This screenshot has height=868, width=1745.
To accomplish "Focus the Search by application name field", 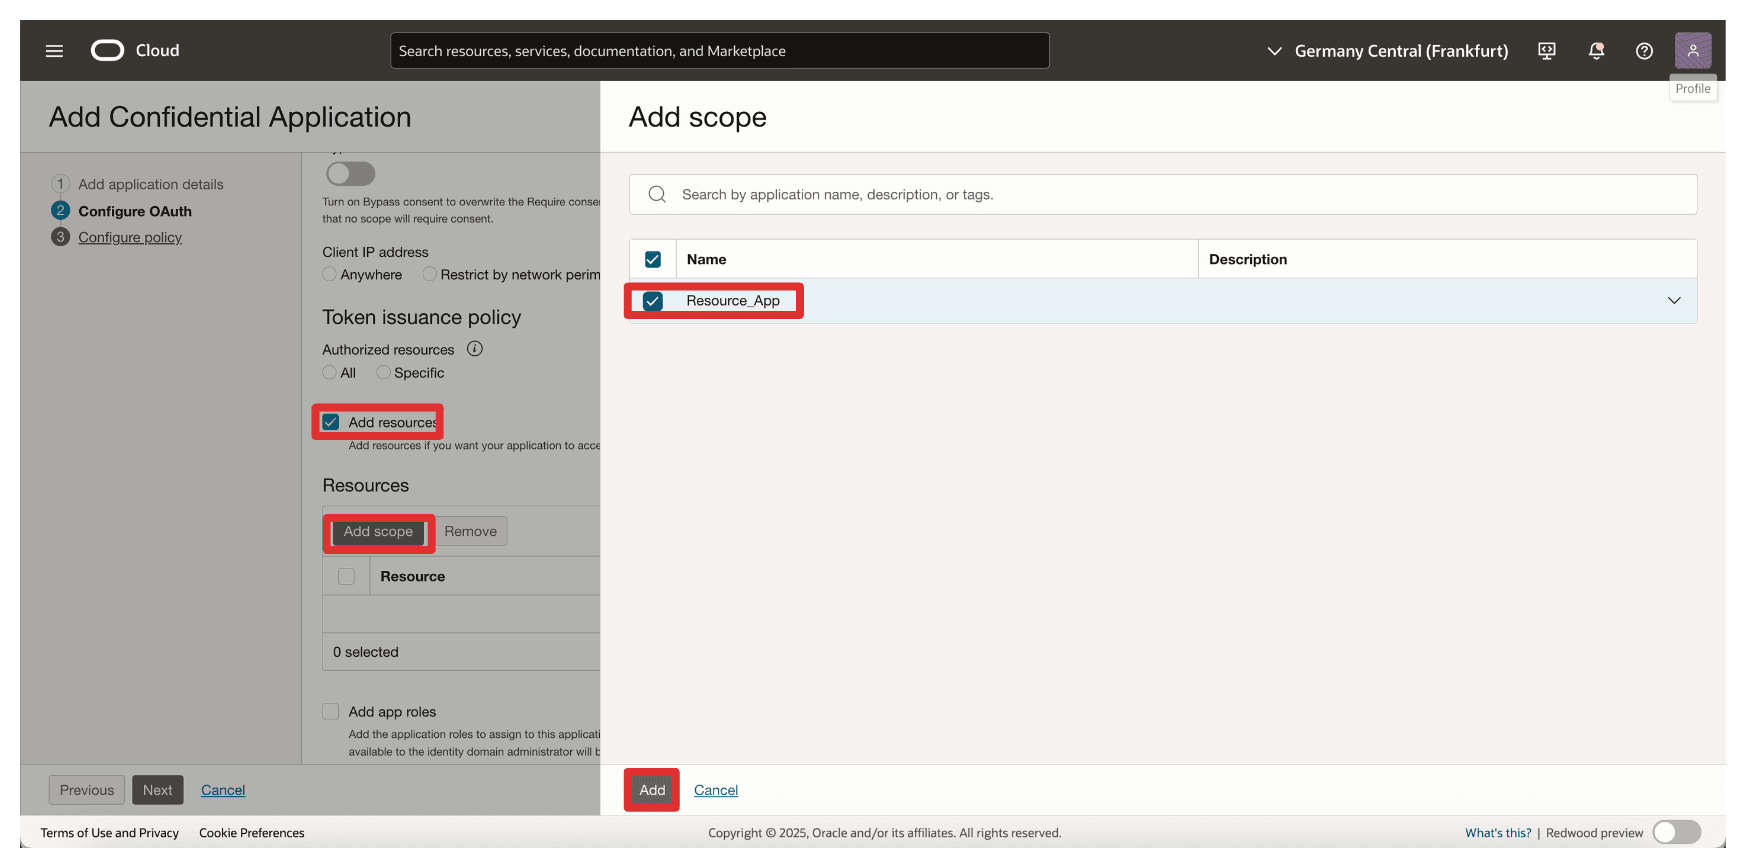I will tap(1163, 194).
